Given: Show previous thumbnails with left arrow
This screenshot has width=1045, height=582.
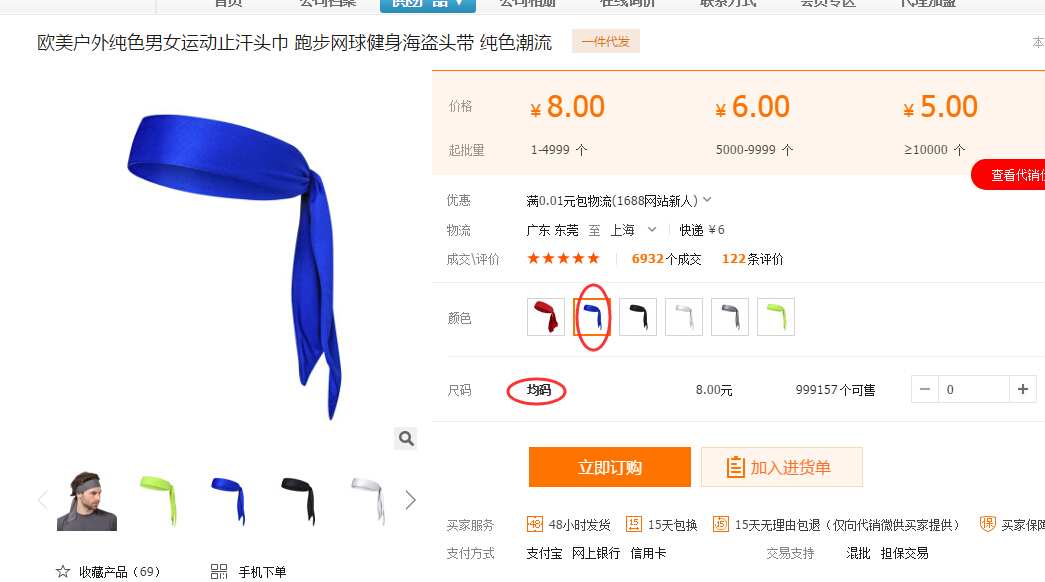Looking at the screenshot, I should coord(43,500).
